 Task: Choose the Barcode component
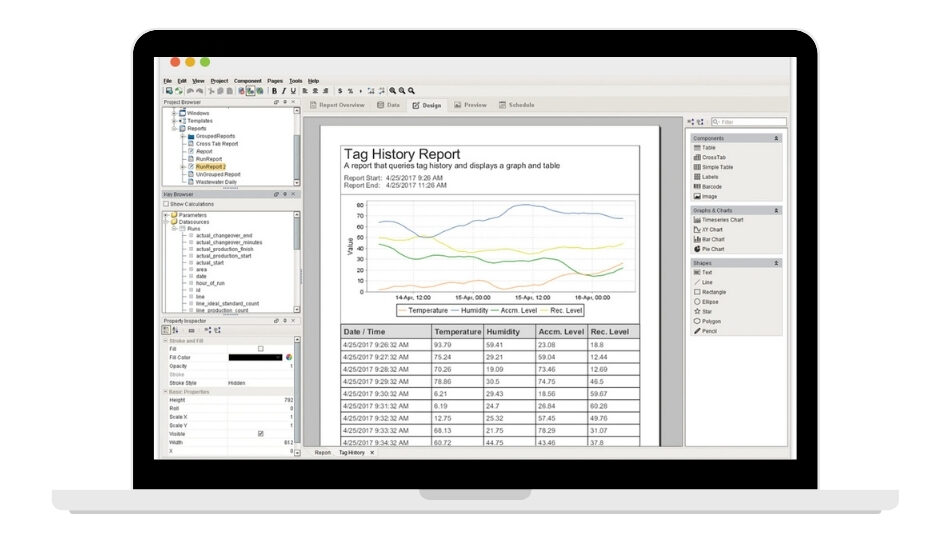click(x=712, y=187)
